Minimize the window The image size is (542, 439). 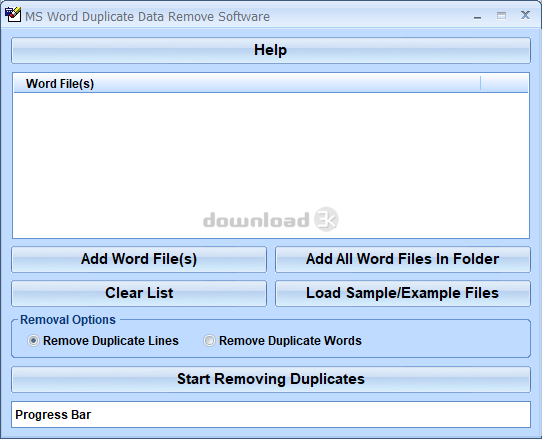(x=478, y=16)
